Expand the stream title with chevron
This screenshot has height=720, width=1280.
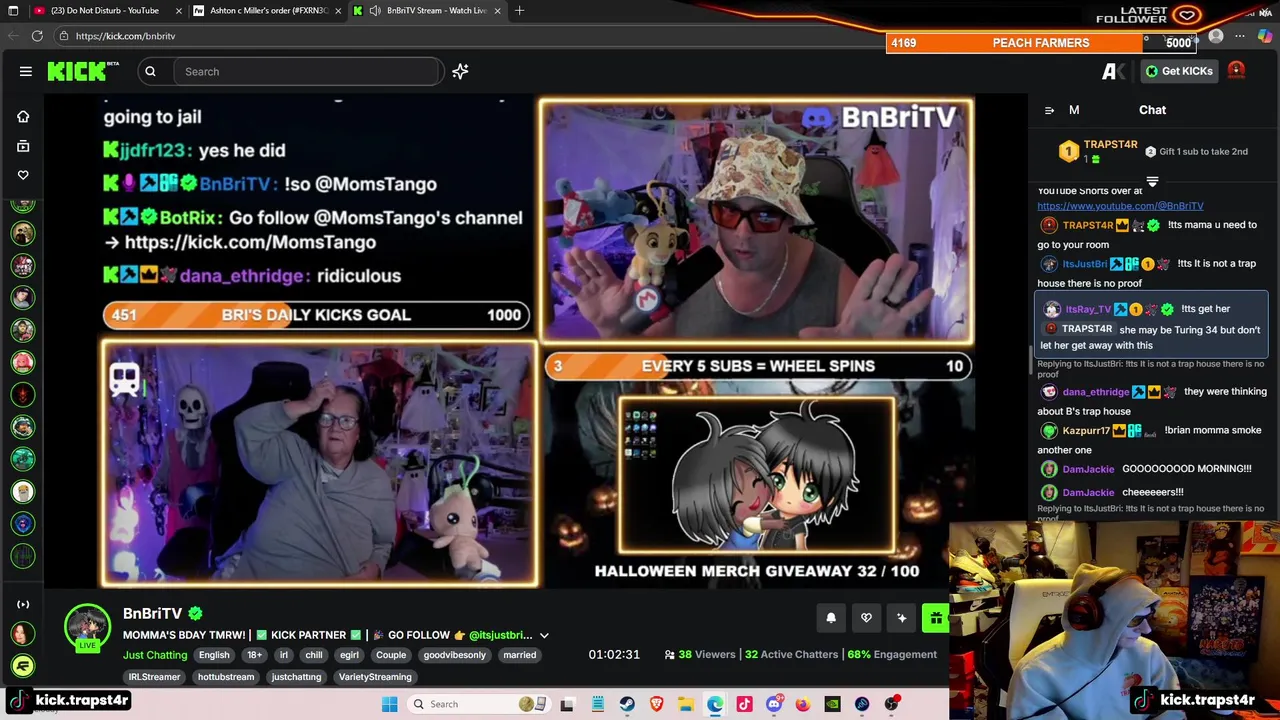(x=544, y=635)
